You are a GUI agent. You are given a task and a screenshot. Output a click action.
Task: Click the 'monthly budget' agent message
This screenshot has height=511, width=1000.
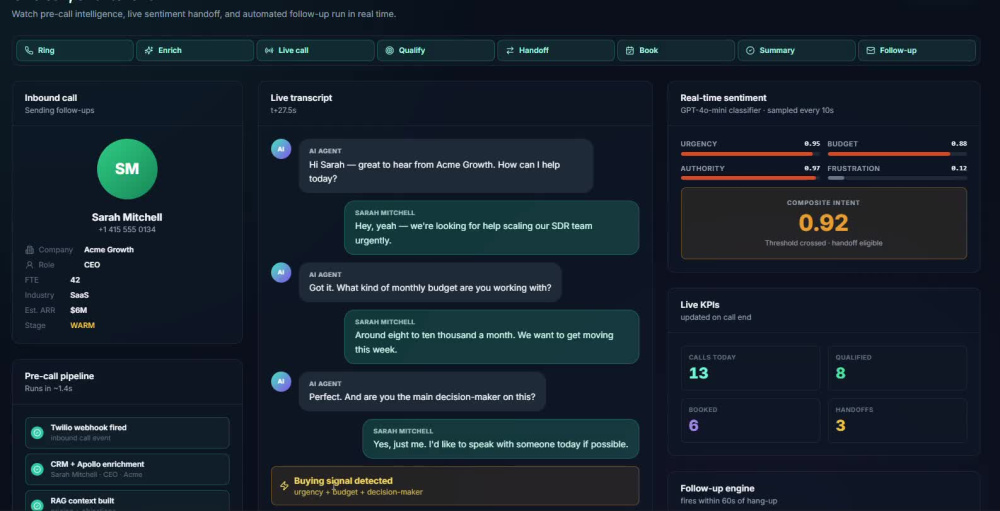click(430, 282)
